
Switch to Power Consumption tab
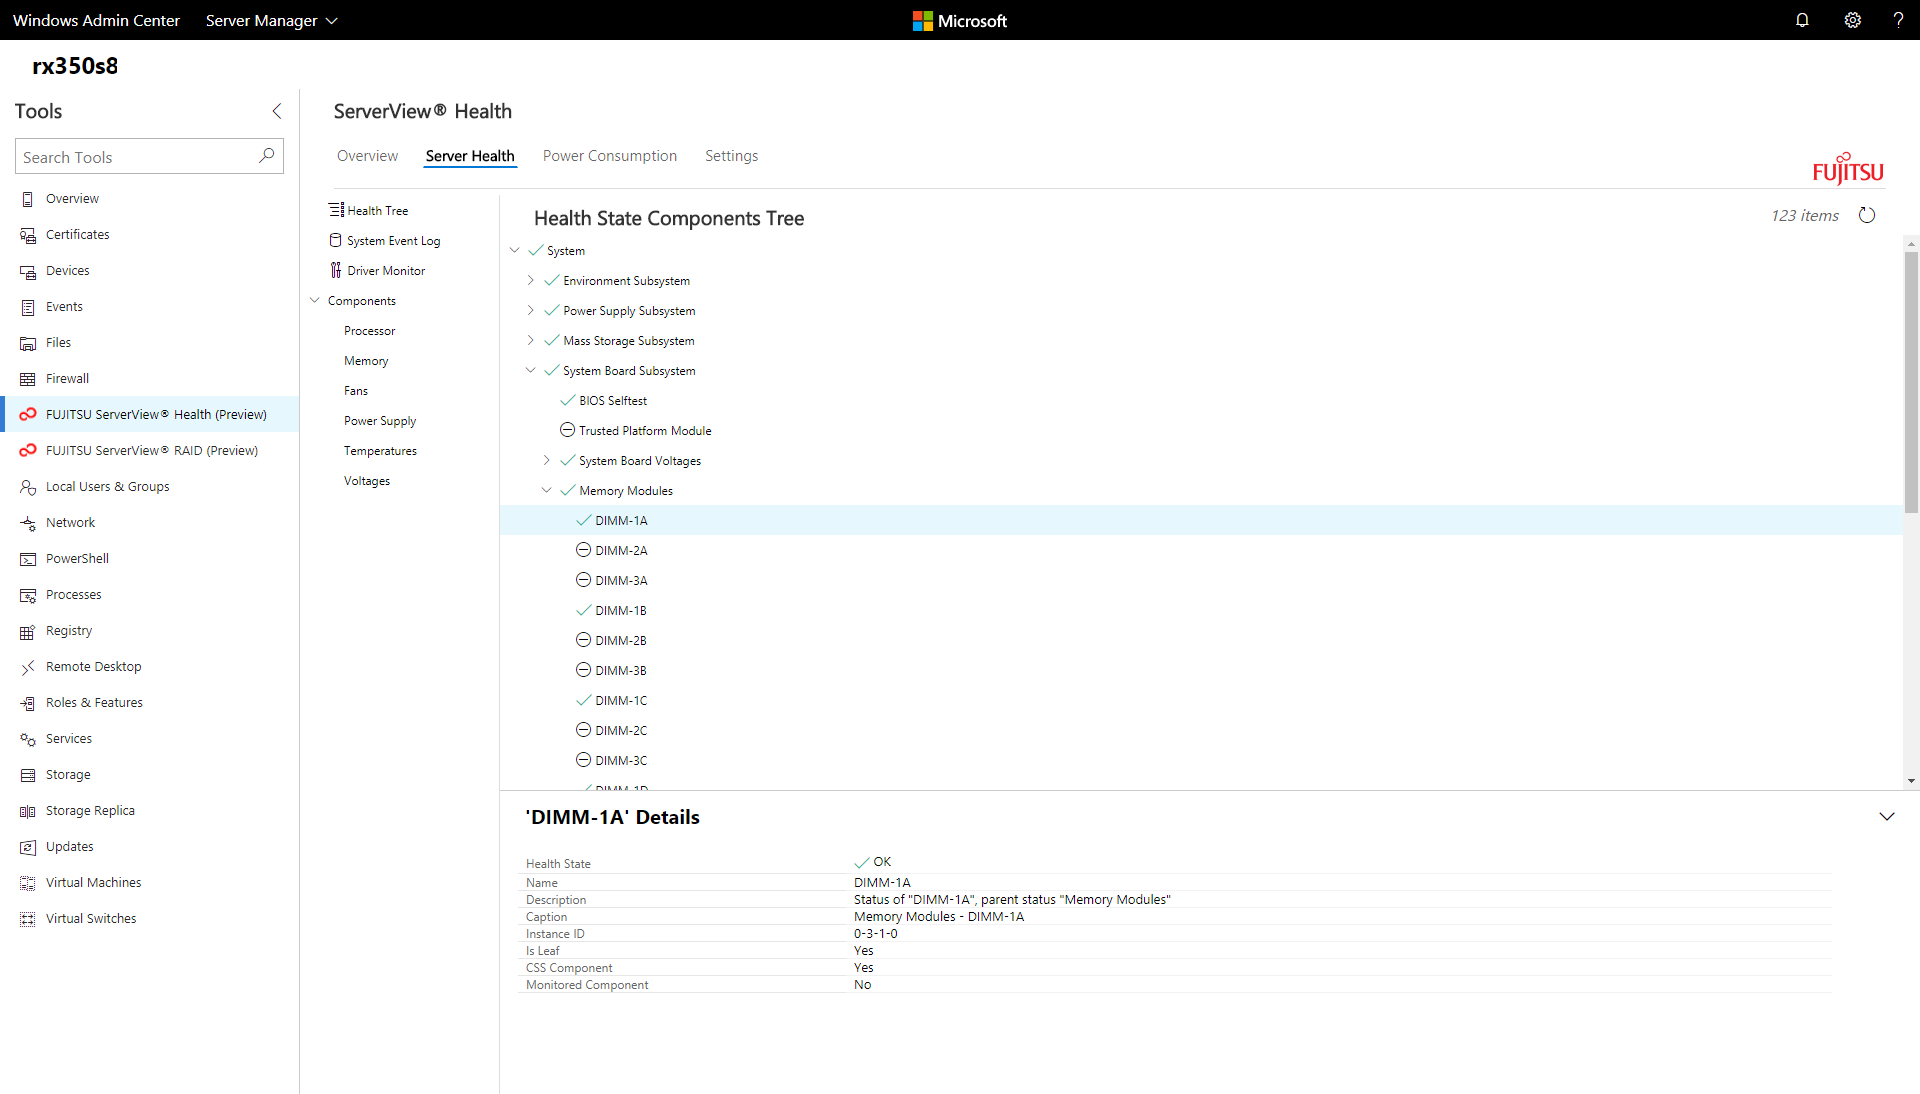(609, 156)
